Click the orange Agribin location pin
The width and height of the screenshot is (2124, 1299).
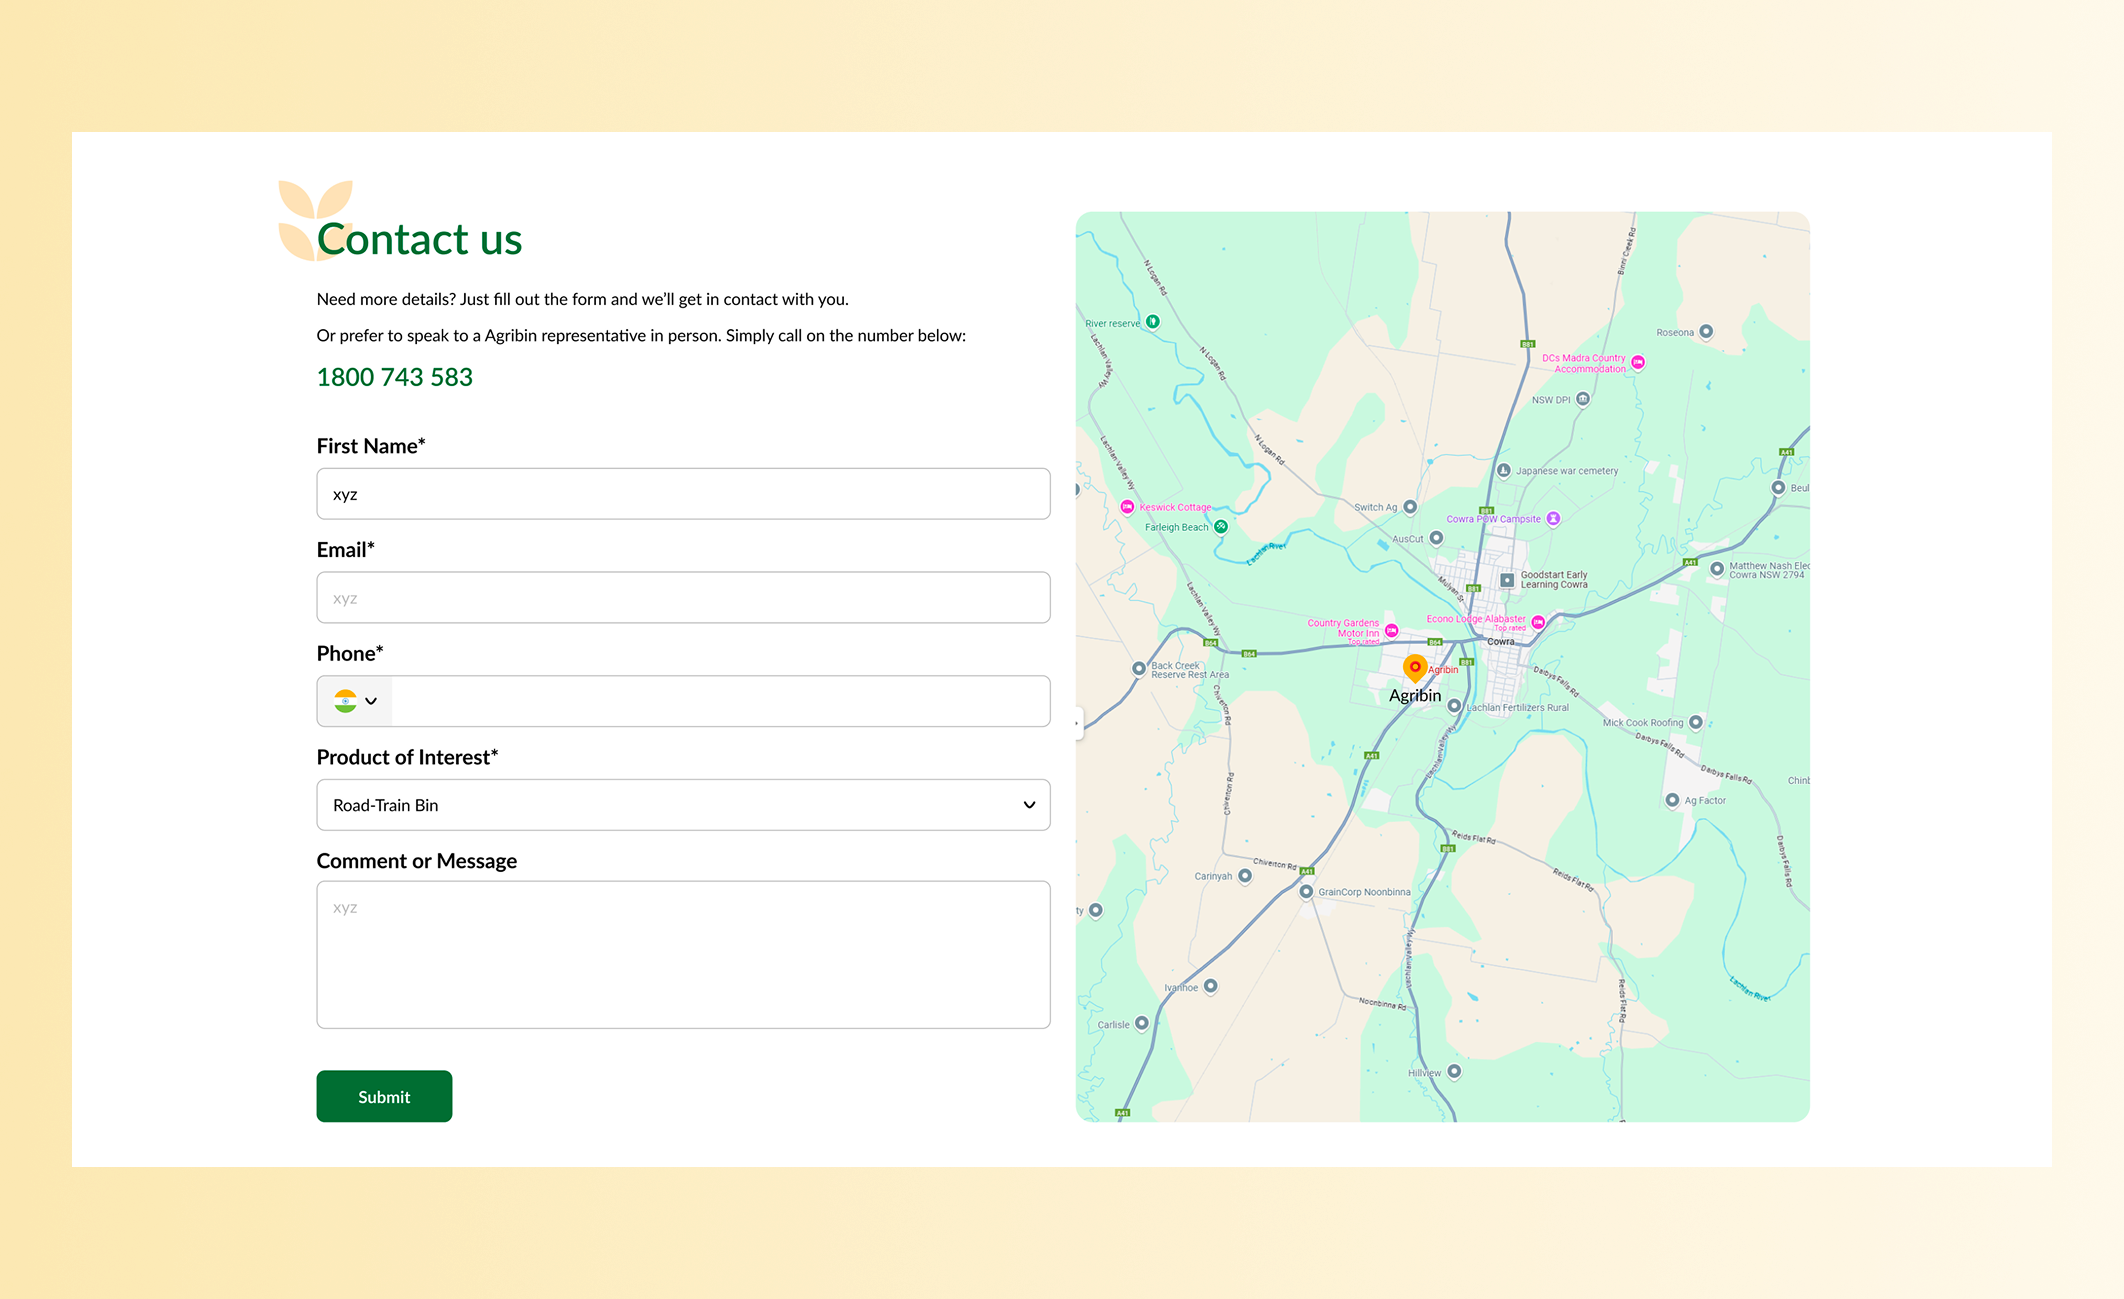click(1415, 667)
